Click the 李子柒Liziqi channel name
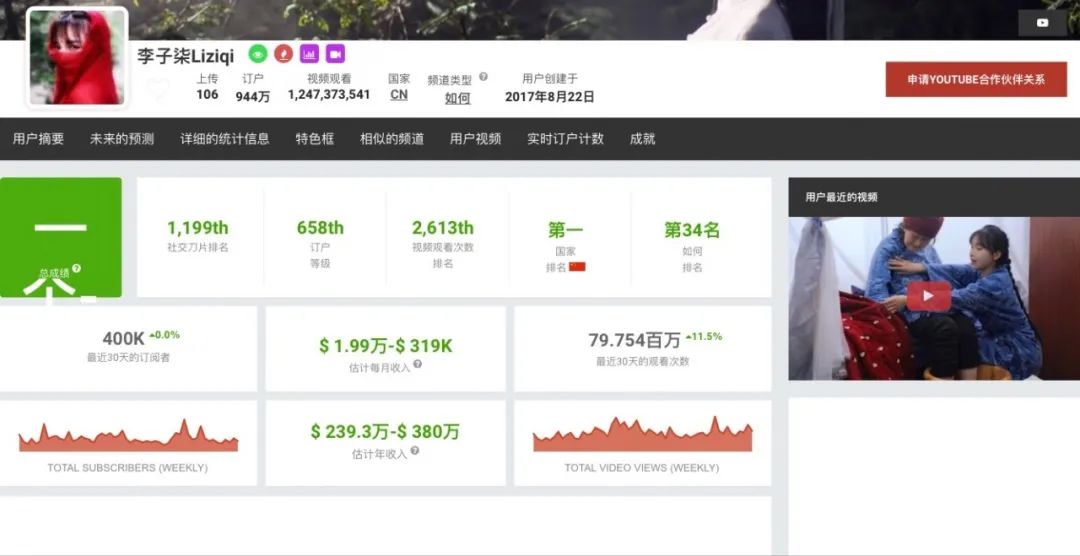This screenshot has width=1080, height=556. pyautogui.click(x=185, y=56)
